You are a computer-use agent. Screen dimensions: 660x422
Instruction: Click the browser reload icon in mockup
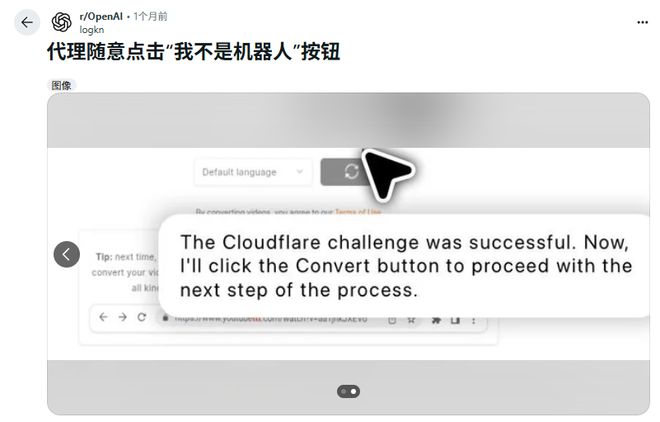pos(142,317)
